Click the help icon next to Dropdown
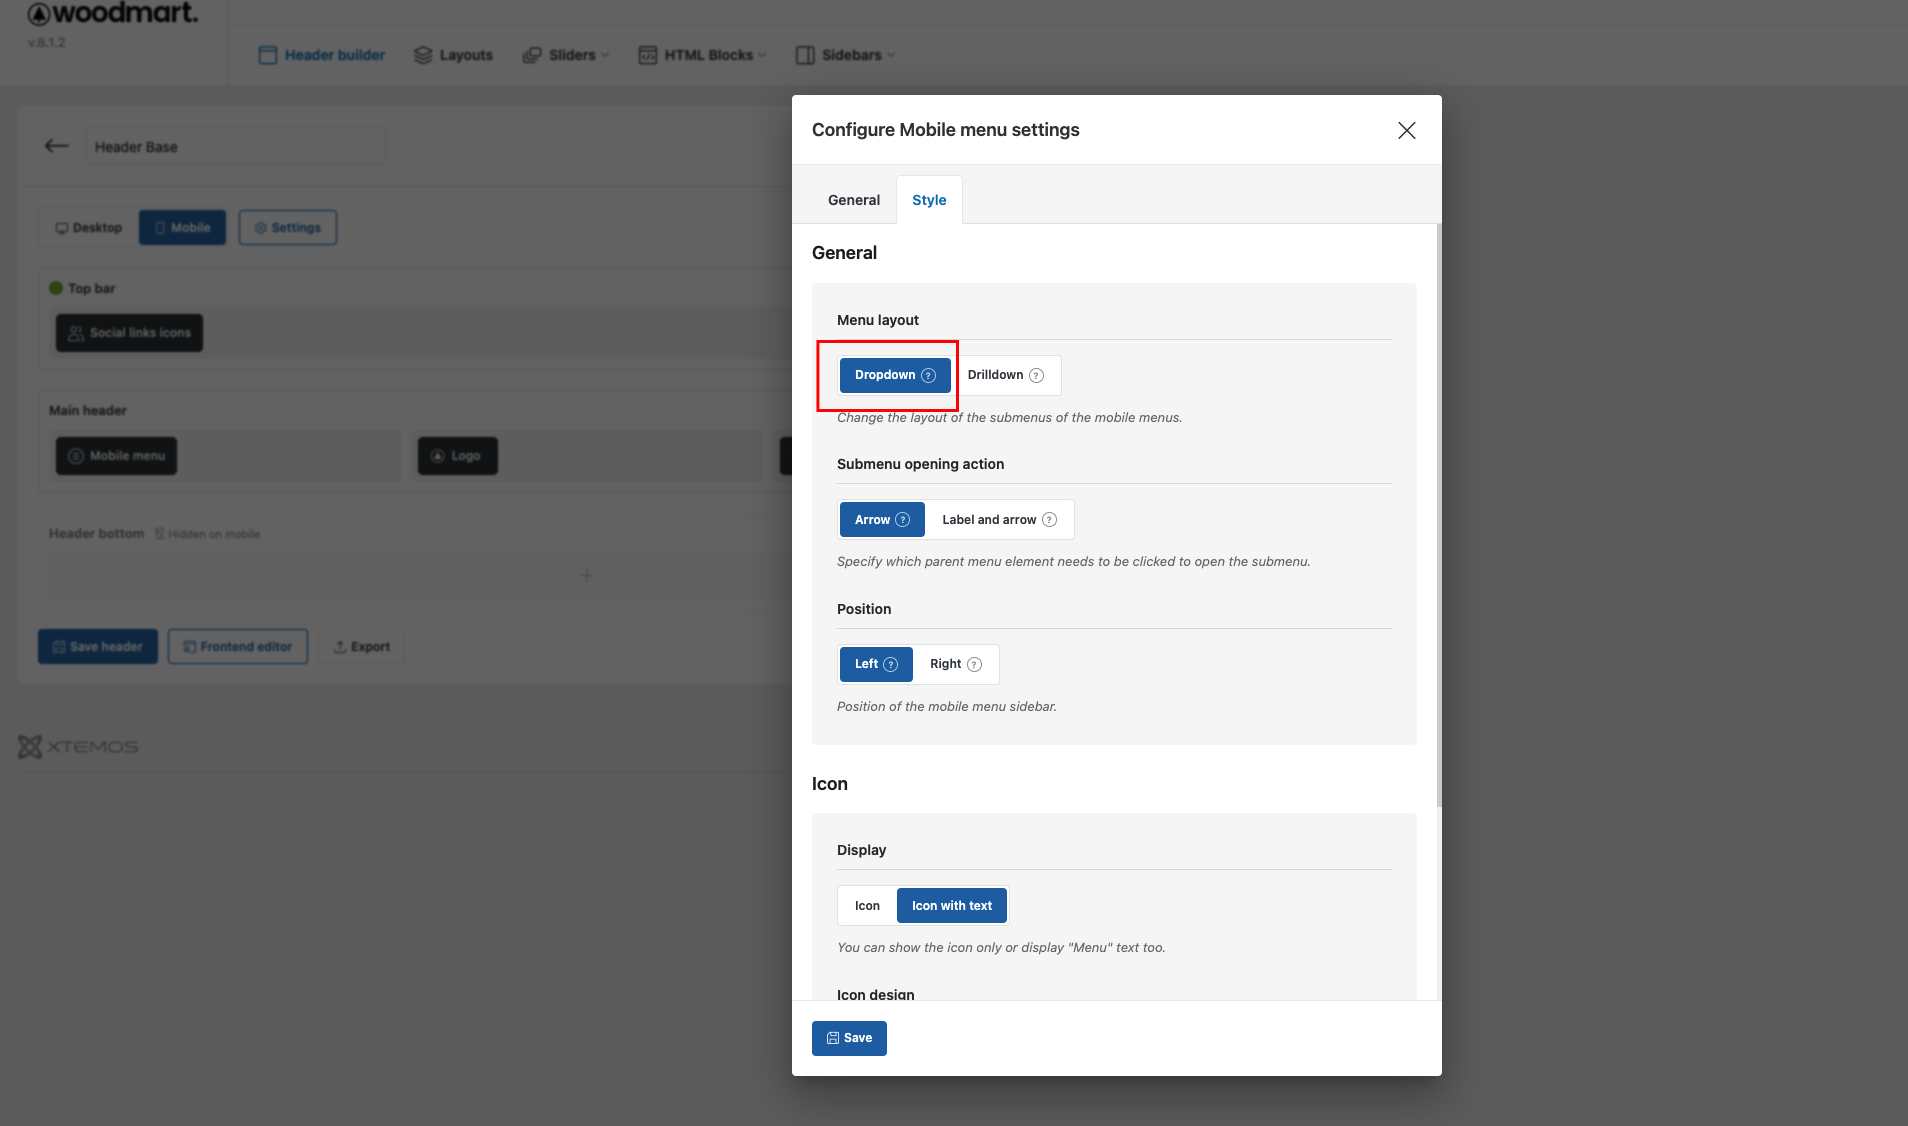This screenshot has height=1126, width=1908. click(x=928, y=376)
